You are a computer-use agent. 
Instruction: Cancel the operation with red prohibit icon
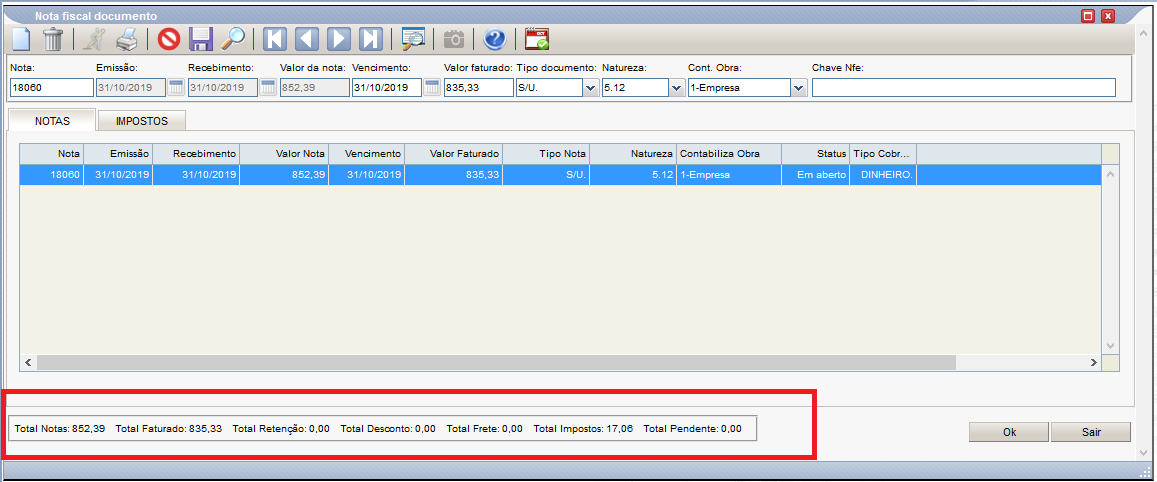pos(168,38)
